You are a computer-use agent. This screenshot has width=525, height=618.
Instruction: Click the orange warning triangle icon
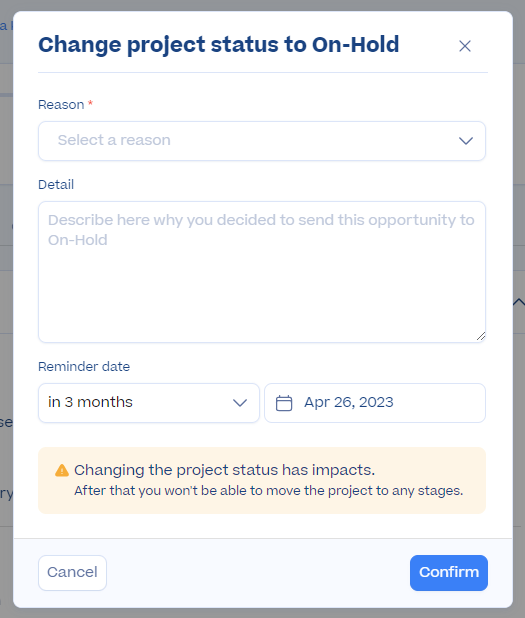point(62,470)
